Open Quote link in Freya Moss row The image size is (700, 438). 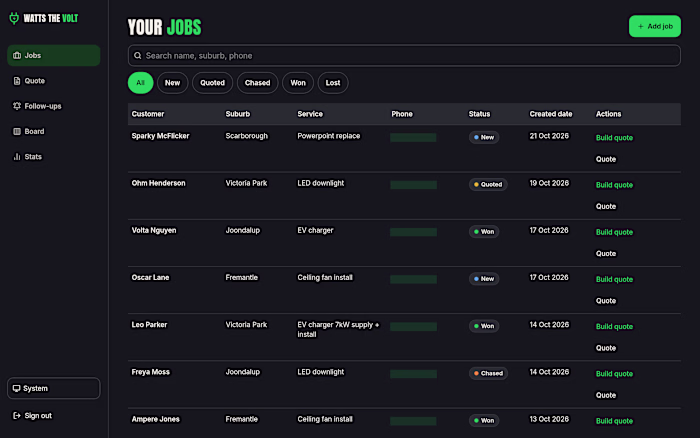606,395
